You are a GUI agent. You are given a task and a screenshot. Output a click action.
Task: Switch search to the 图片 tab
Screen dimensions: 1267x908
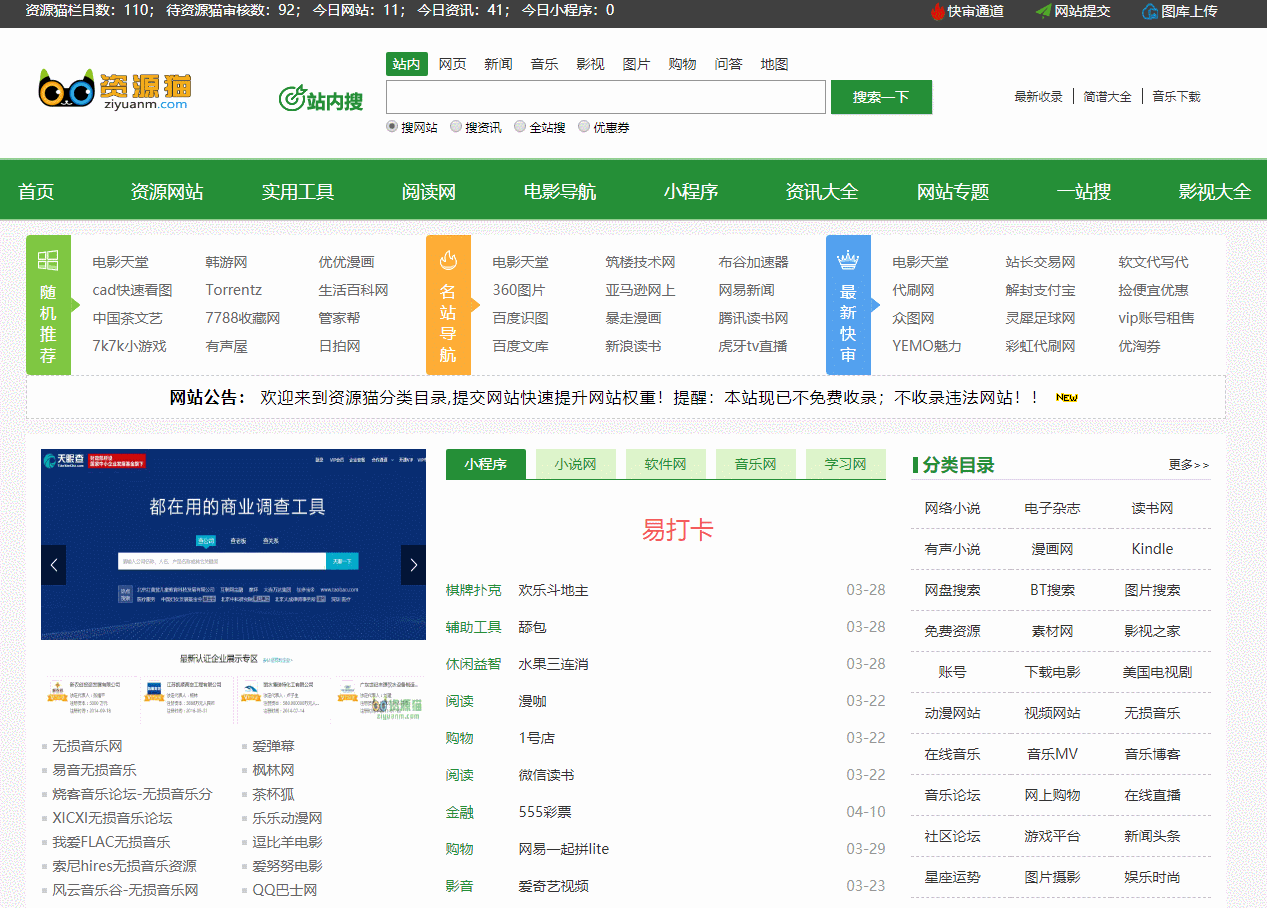coord(637,64)
